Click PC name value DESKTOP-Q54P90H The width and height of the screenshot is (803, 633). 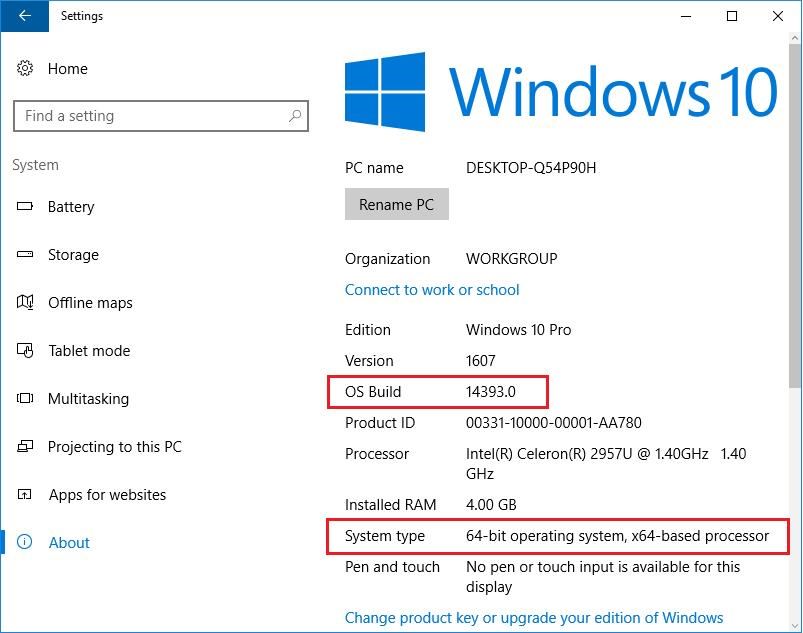tap(531, 168)
